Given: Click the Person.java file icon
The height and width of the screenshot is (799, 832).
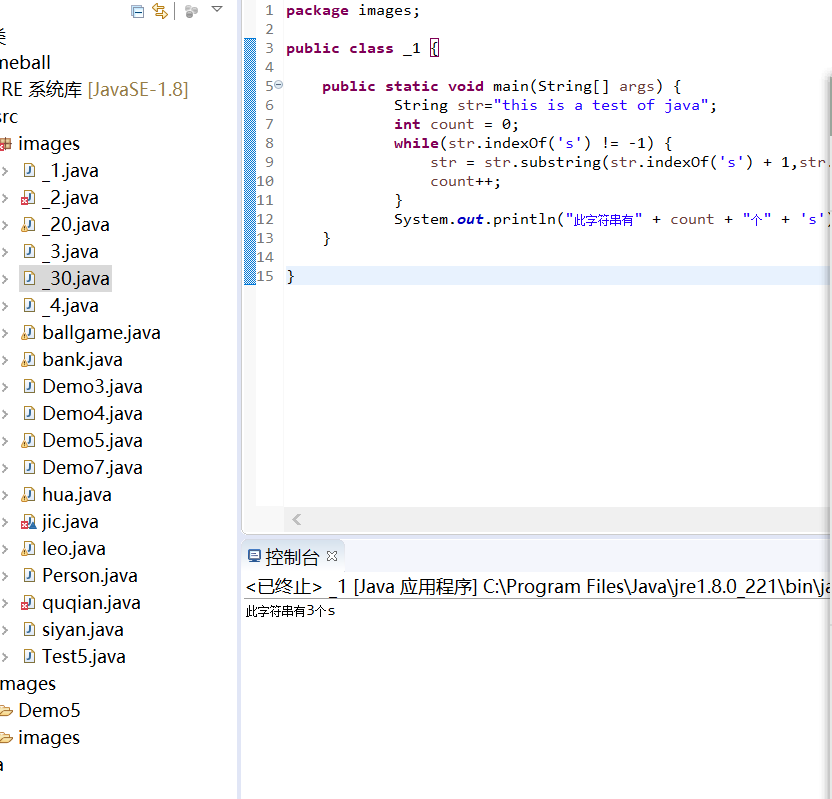Looking at the screenshot, I should (30, 576).
